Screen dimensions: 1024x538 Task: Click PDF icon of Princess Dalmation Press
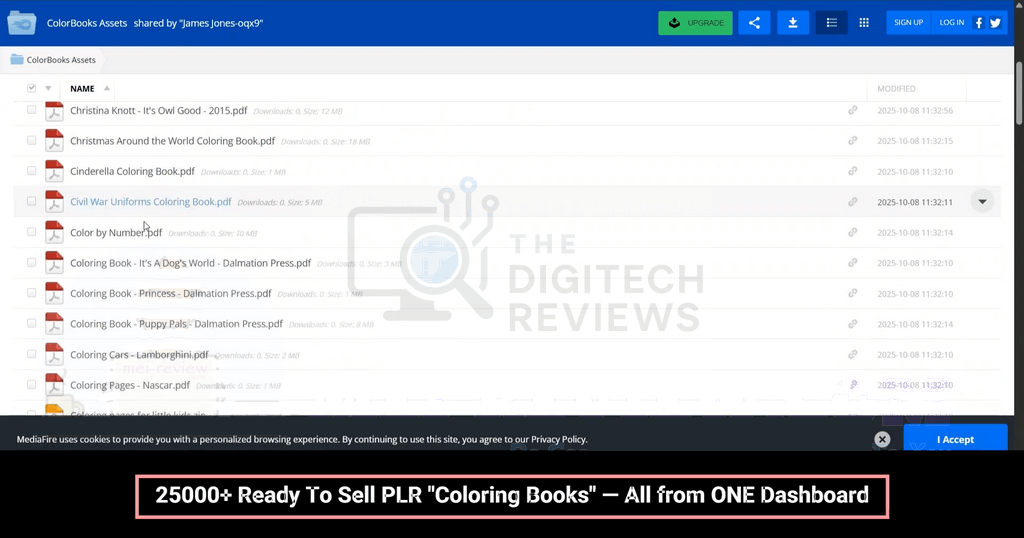[54, 293]
